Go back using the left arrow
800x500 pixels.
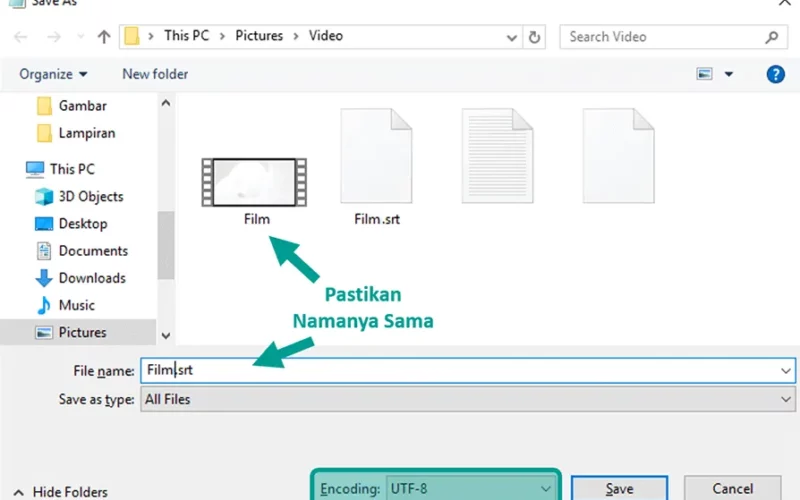click(21, 37)
